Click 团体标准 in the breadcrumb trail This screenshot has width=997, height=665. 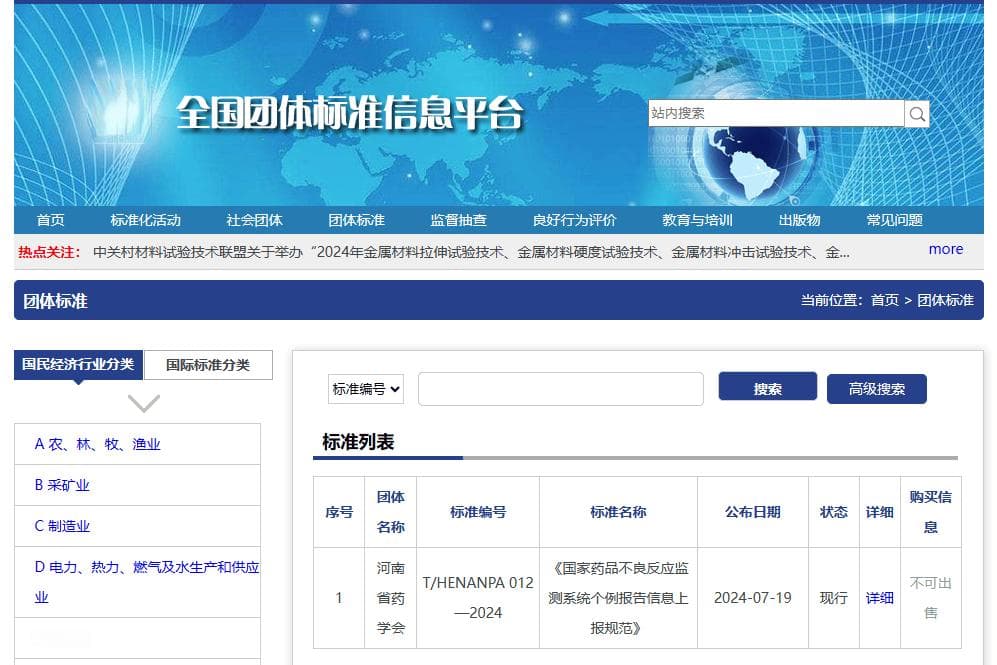[x=945, y=300]
